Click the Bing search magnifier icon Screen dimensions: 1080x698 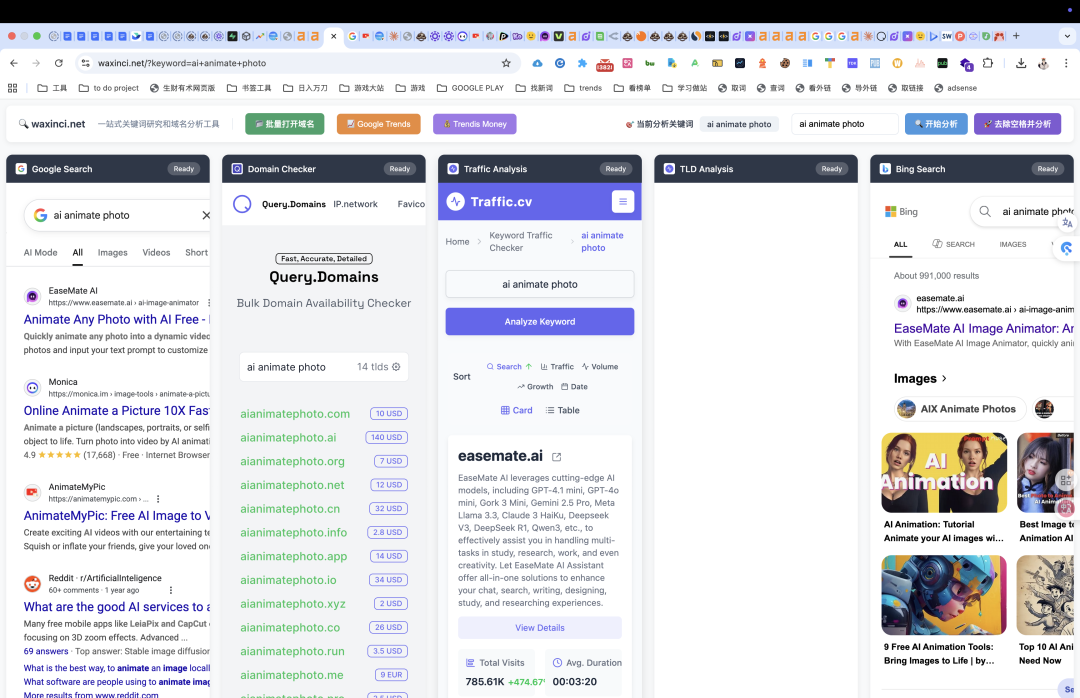985,212
